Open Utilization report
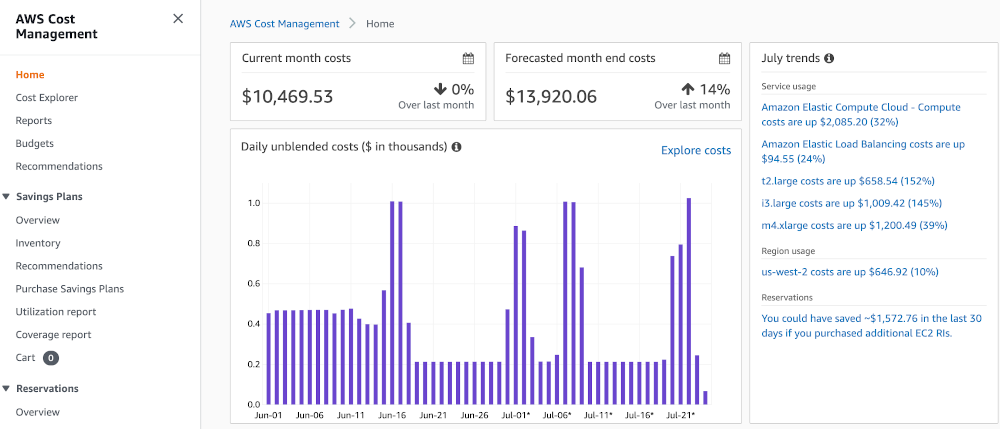This screenshot has height=429, width=1000. tap(56, 312)
